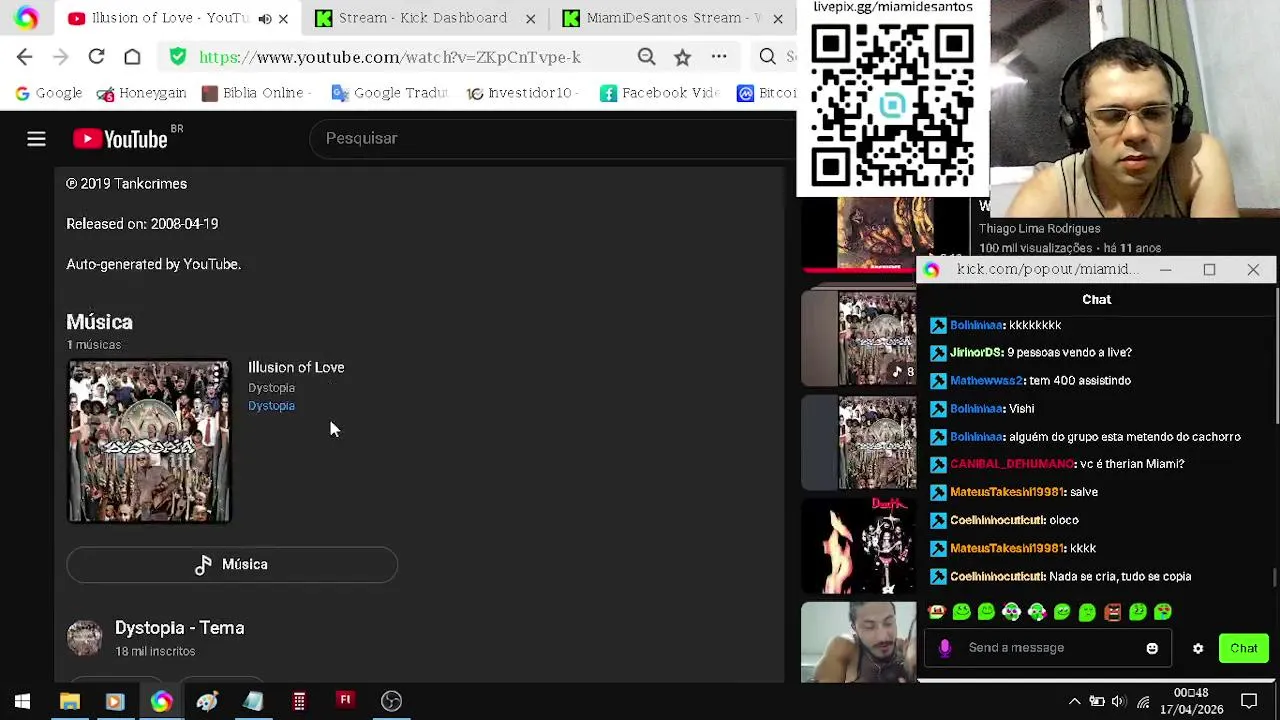Open the Windows Start menu
This screenshot has width=1280, height=720.
[x=22, y=701]
